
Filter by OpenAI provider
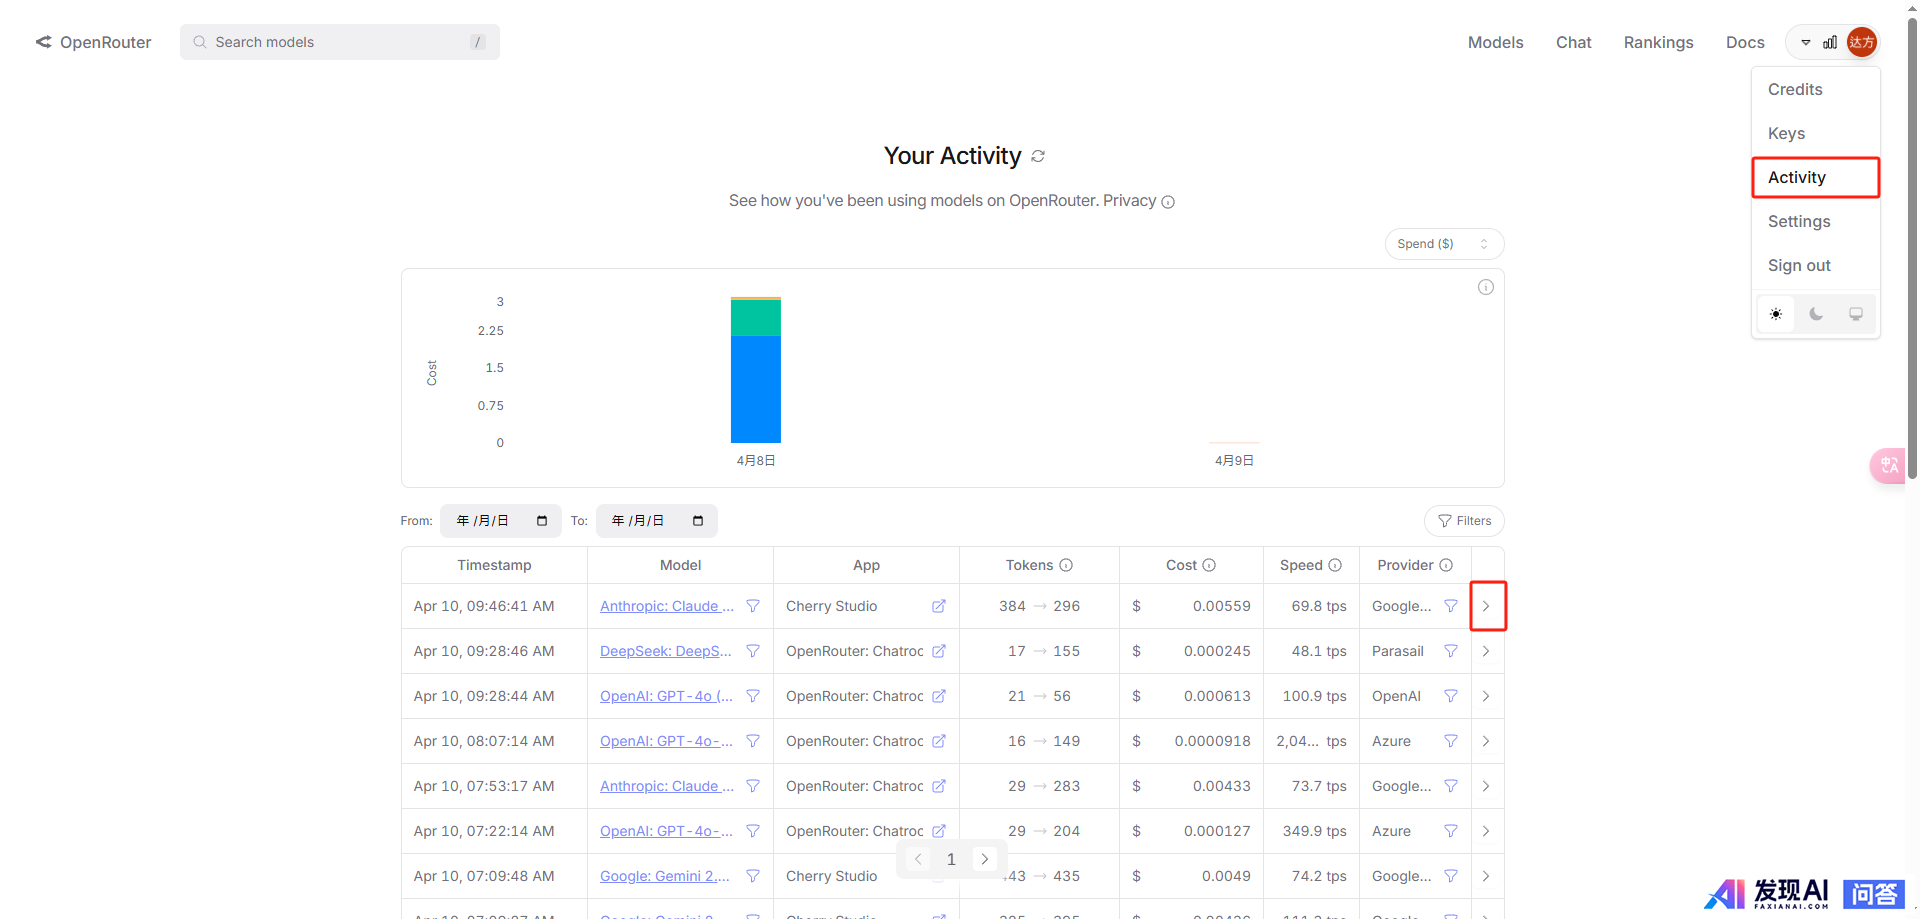(x=1451, y=696)
